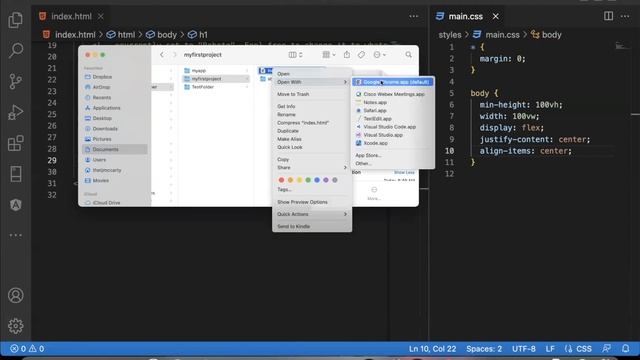This screenshot has width=640, height=360.
Task: Choose Rename in context menu
Action: point(286,115)
